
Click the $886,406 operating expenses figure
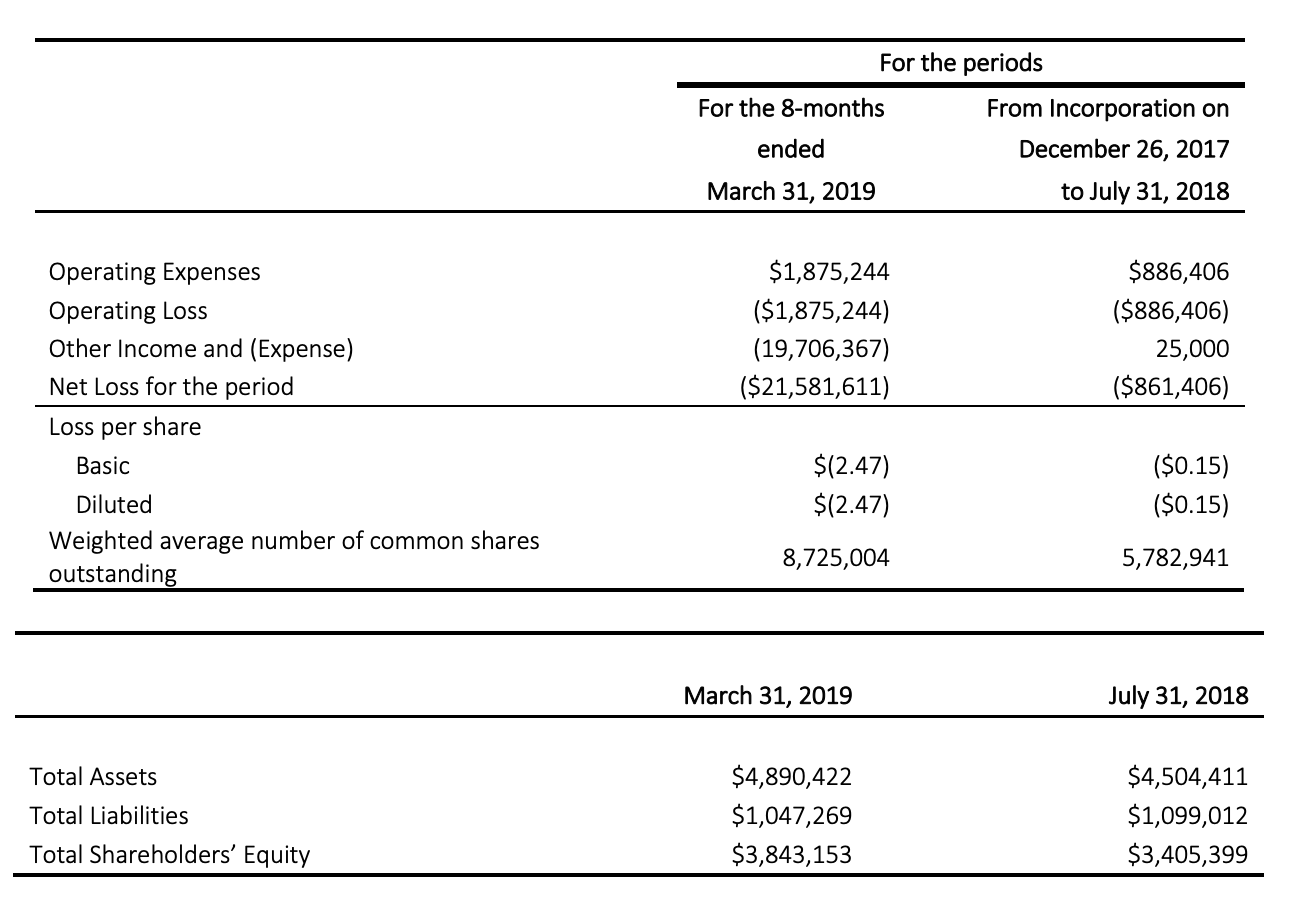[1178, 272]
